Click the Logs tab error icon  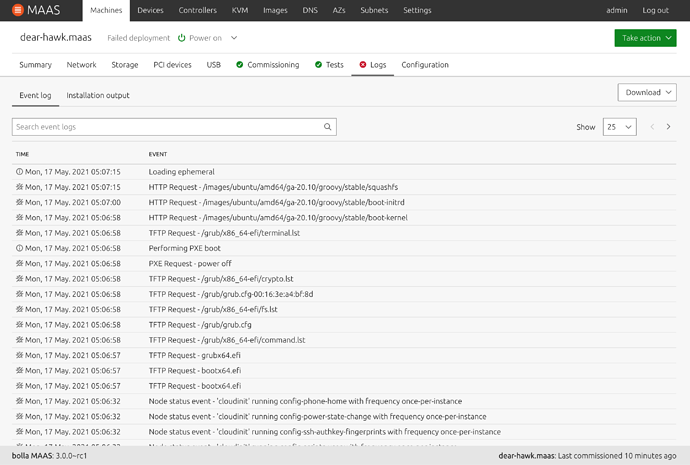(x=363, y=65)
